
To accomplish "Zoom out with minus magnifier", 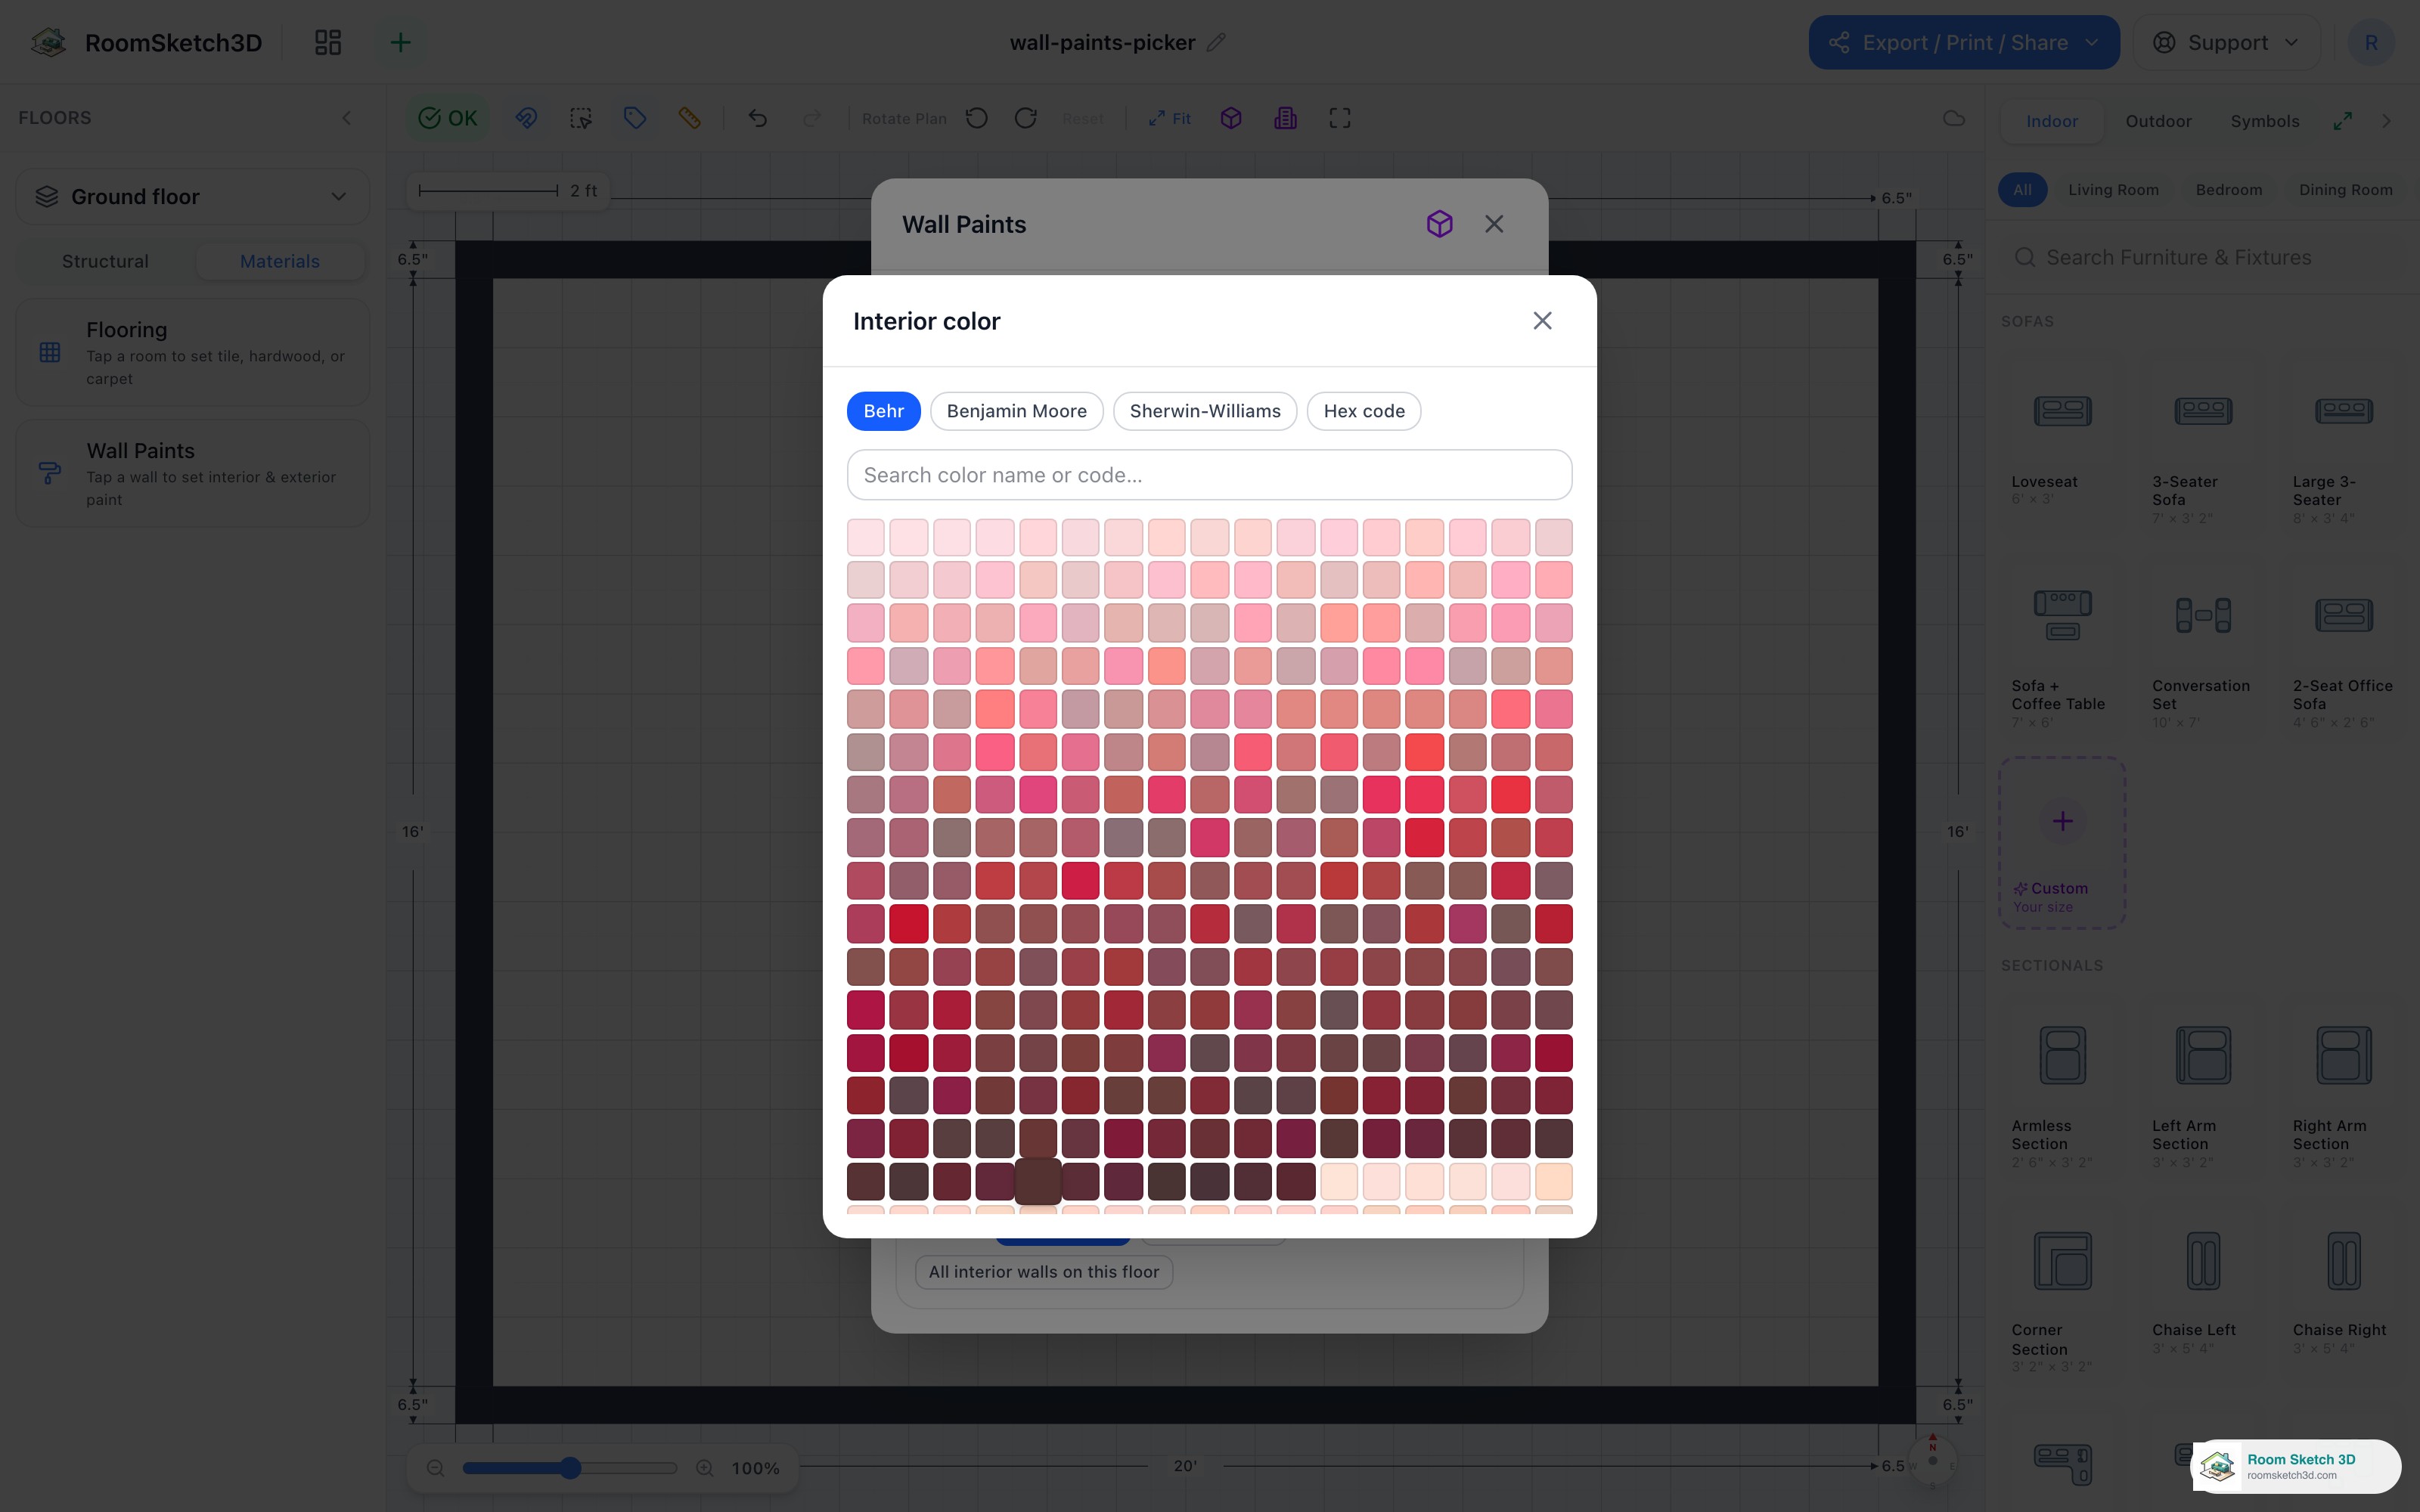I will tap(435, 1468).
